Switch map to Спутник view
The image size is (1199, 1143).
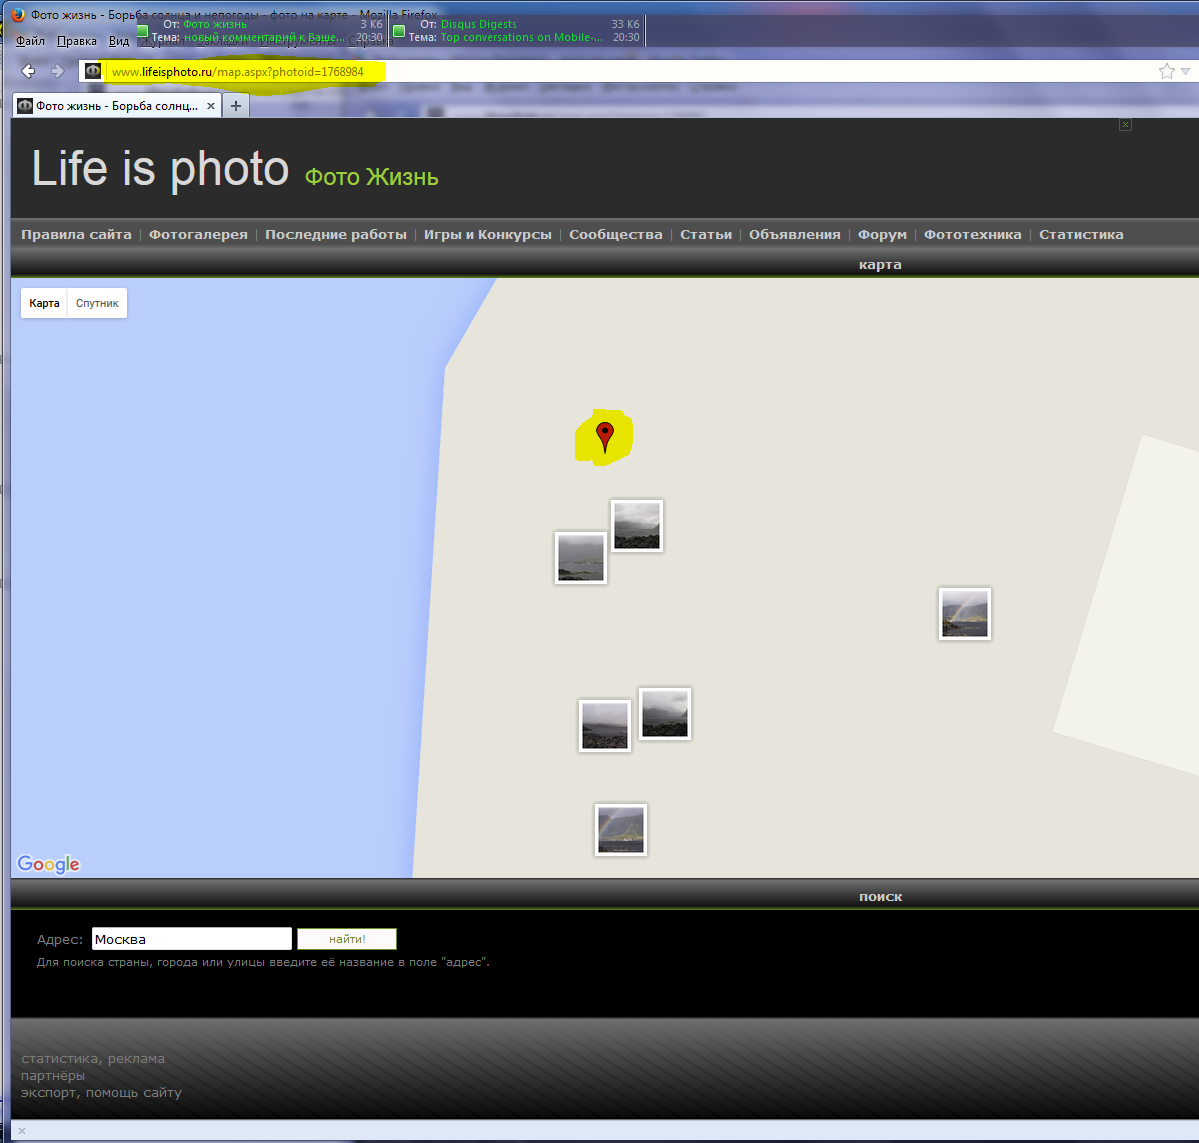(97, 303)
